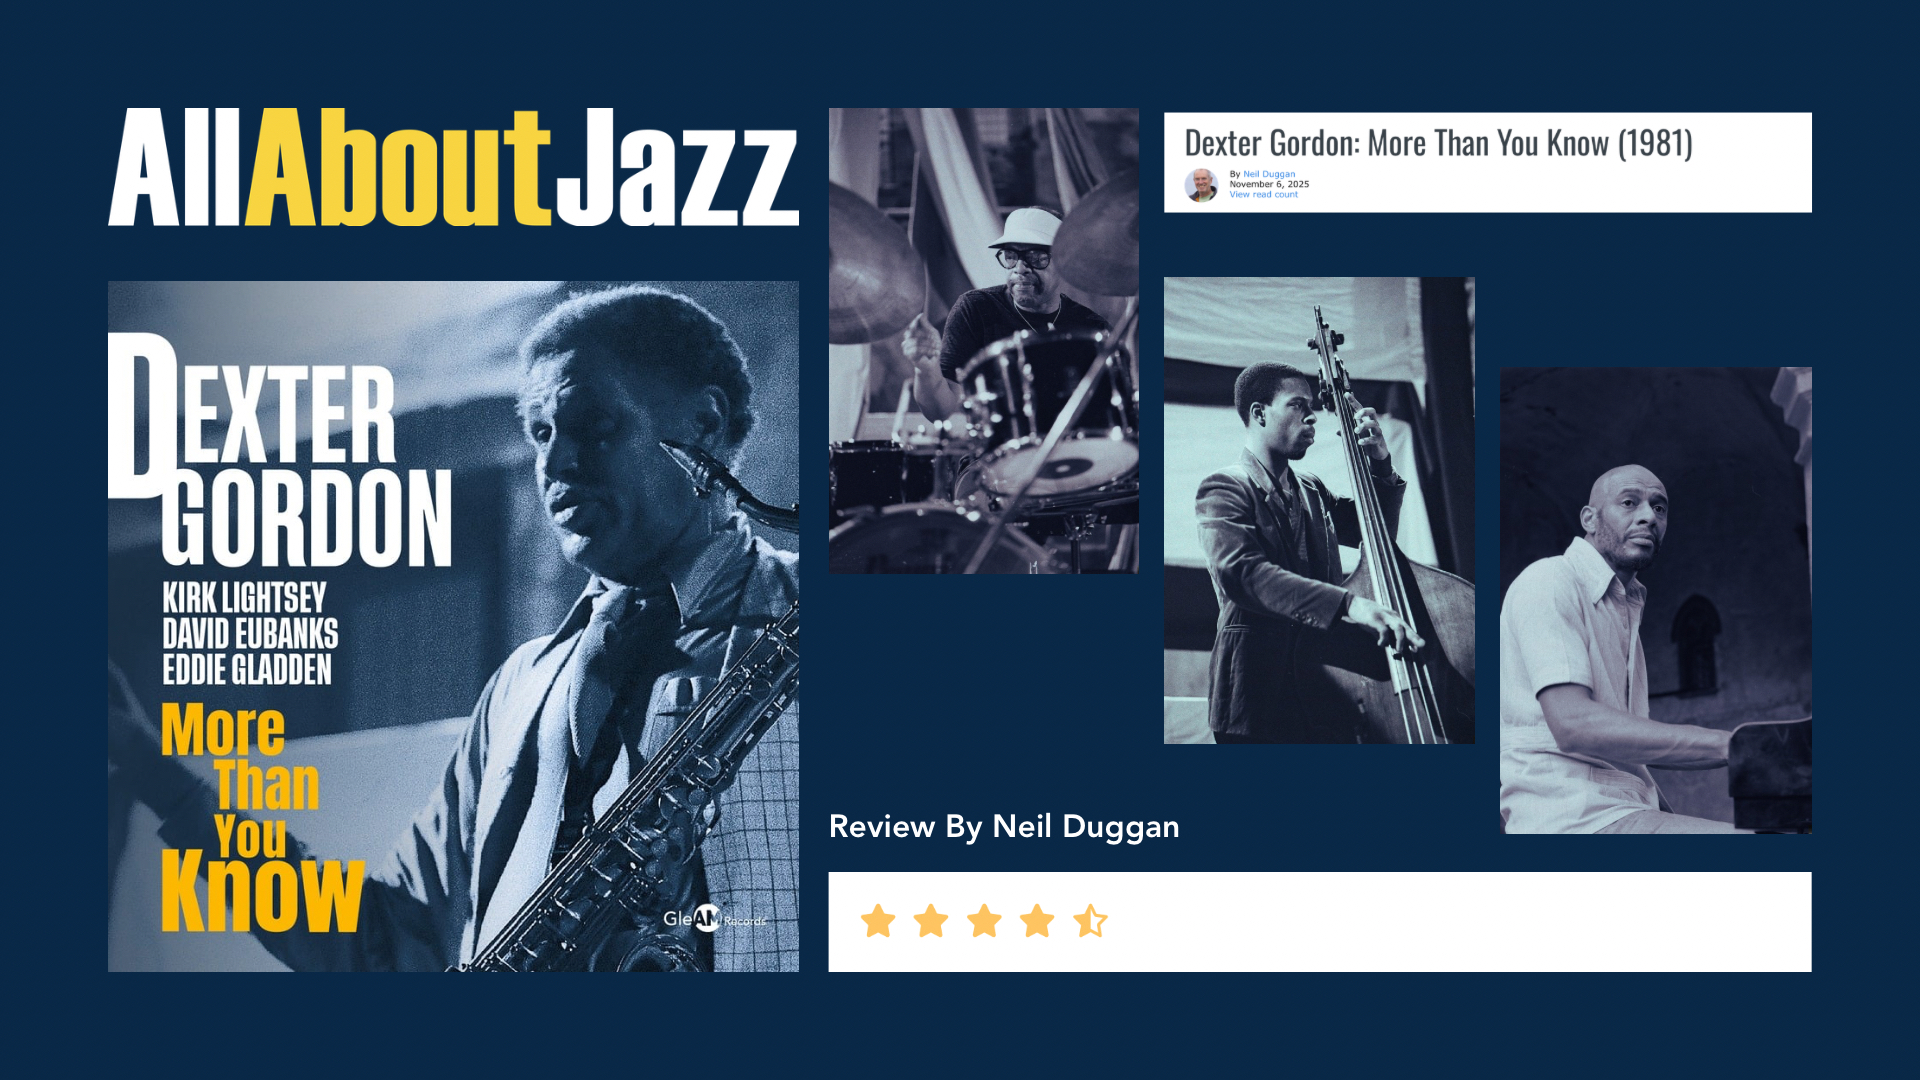Click the first rating star

(x=878, y=921)
